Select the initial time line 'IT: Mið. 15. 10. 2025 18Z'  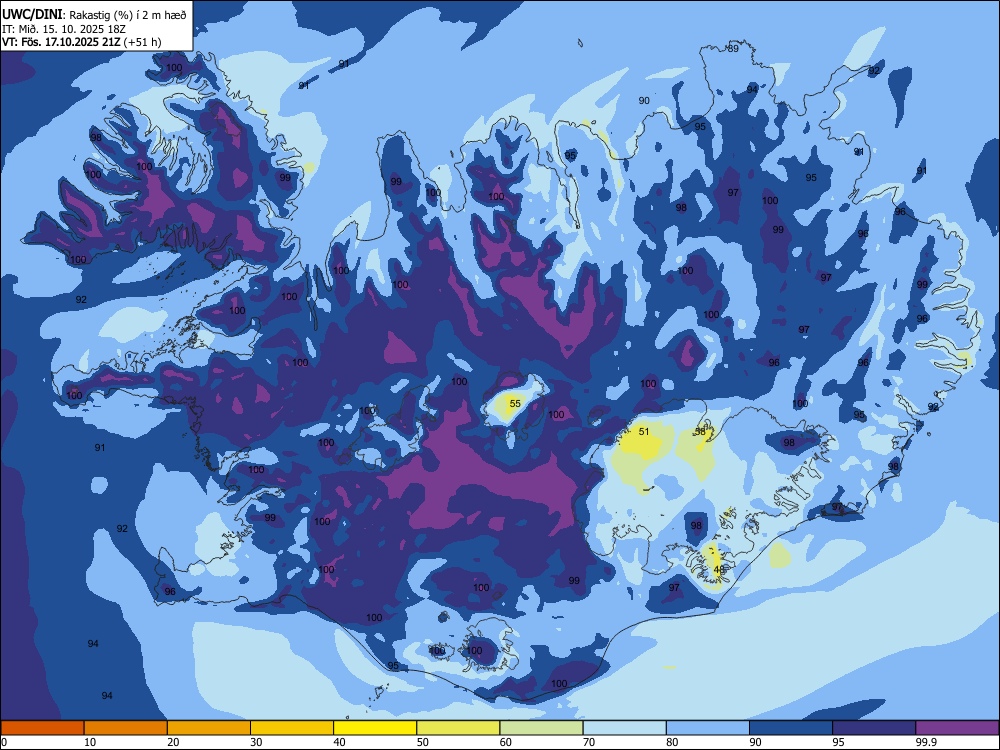(x=62, y=29)
